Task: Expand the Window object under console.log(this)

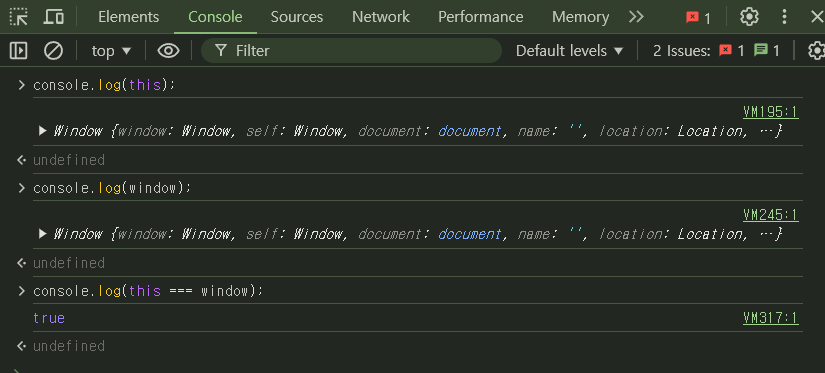Action: tap(43, 131)
